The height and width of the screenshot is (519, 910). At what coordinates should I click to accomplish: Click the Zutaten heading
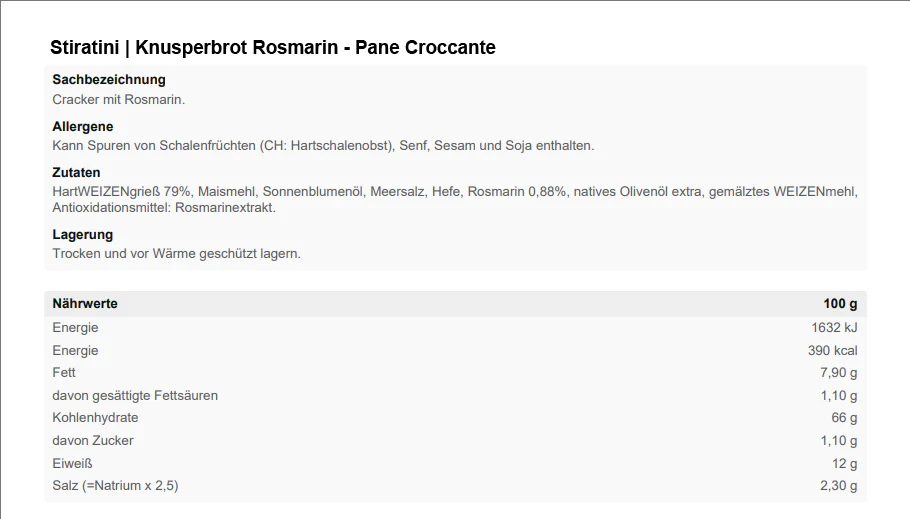(x=77, y=173)
